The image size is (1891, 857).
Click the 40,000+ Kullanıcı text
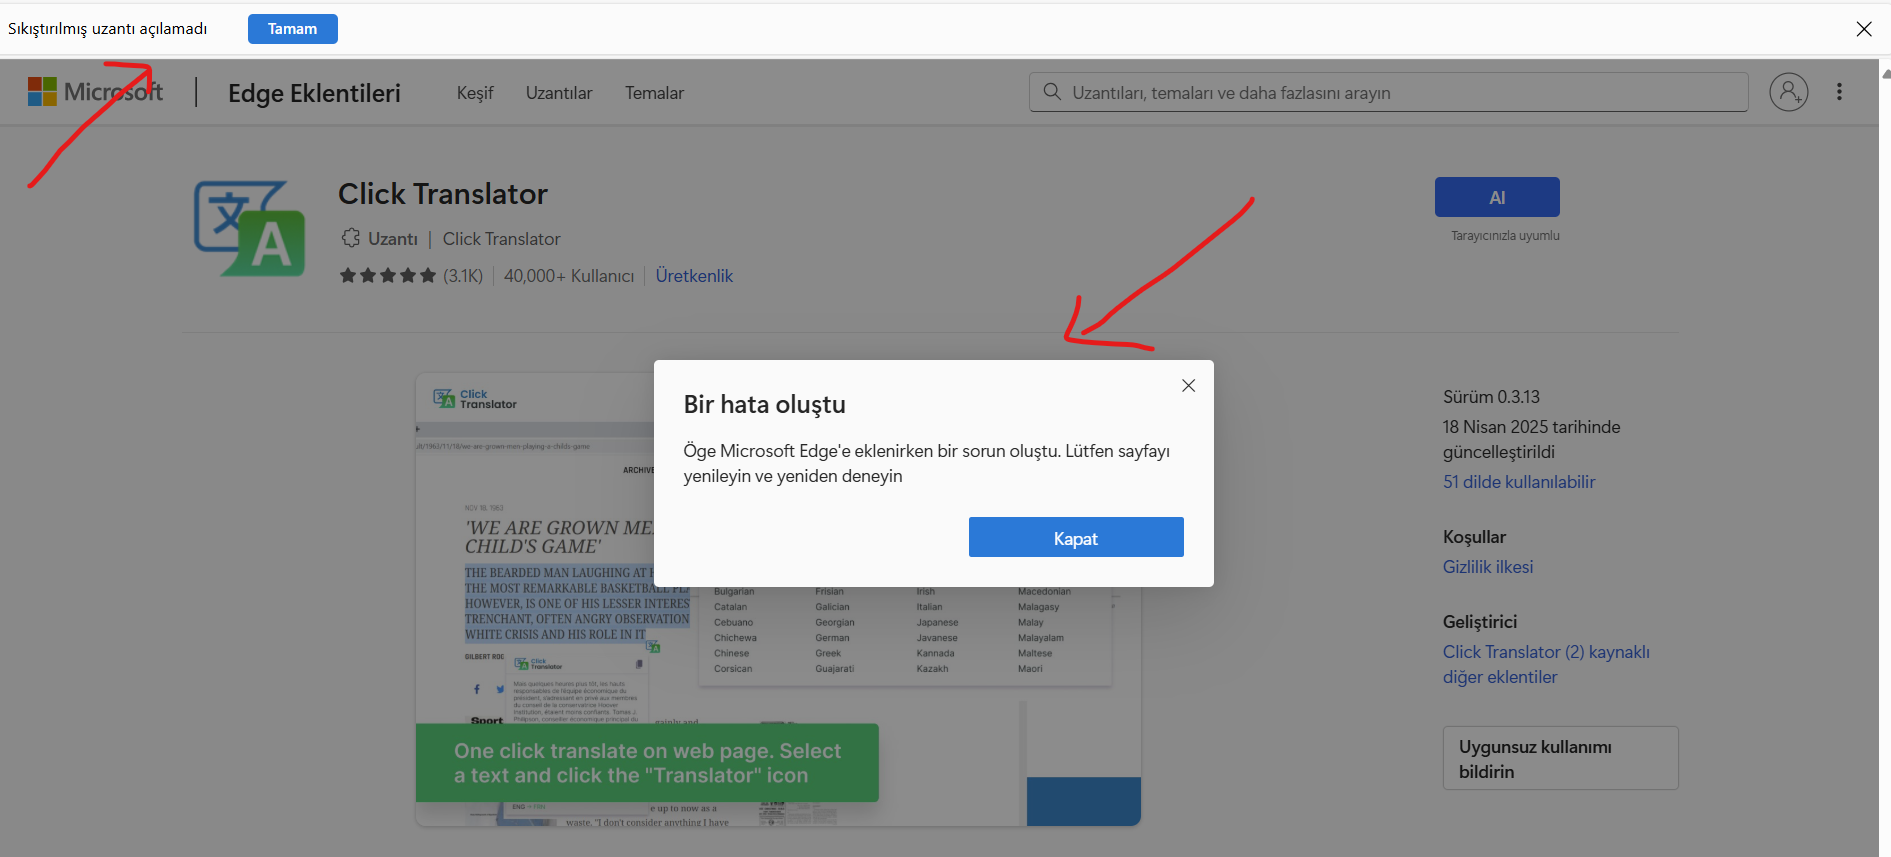[x=569, y=276]
